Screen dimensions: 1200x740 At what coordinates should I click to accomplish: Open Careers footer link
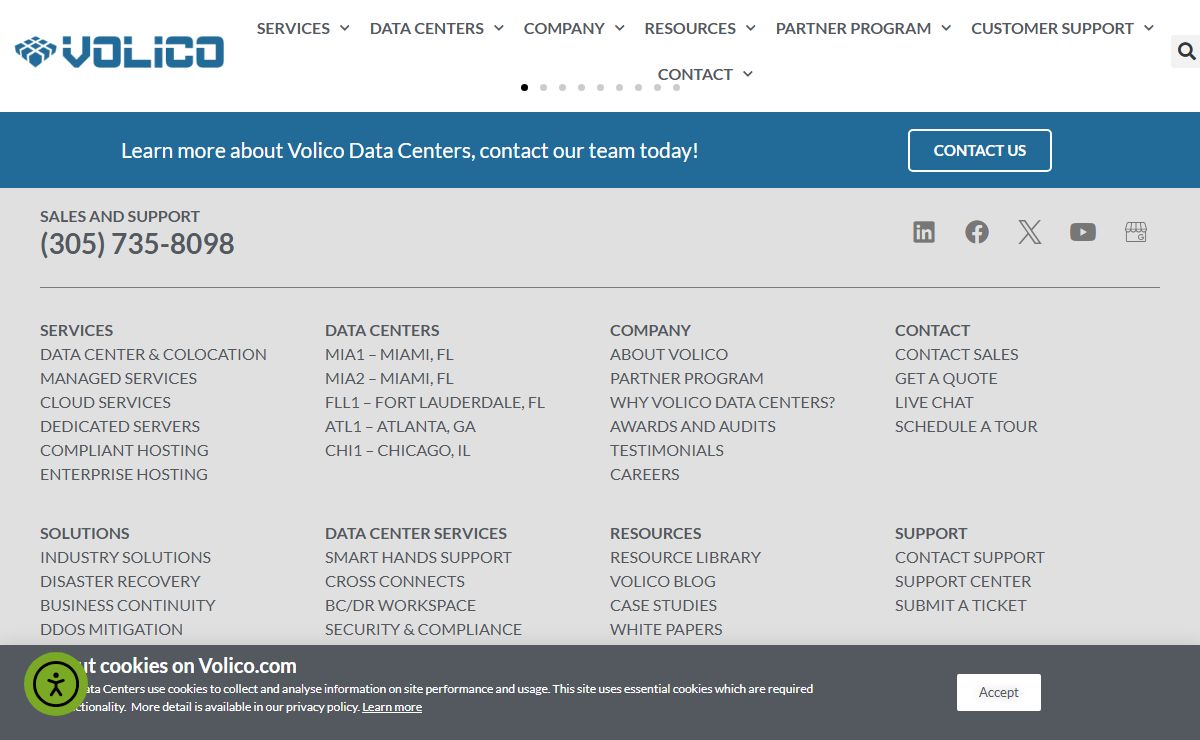pyautogui.click(x=645, y=474)
